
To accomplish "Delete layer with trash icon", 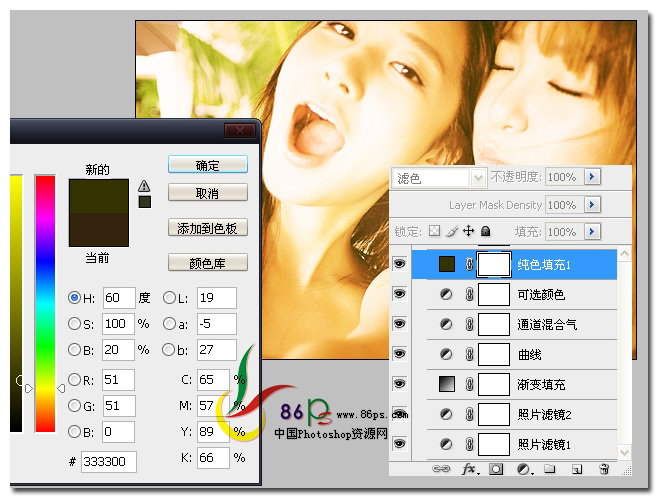I will [603, 468].
